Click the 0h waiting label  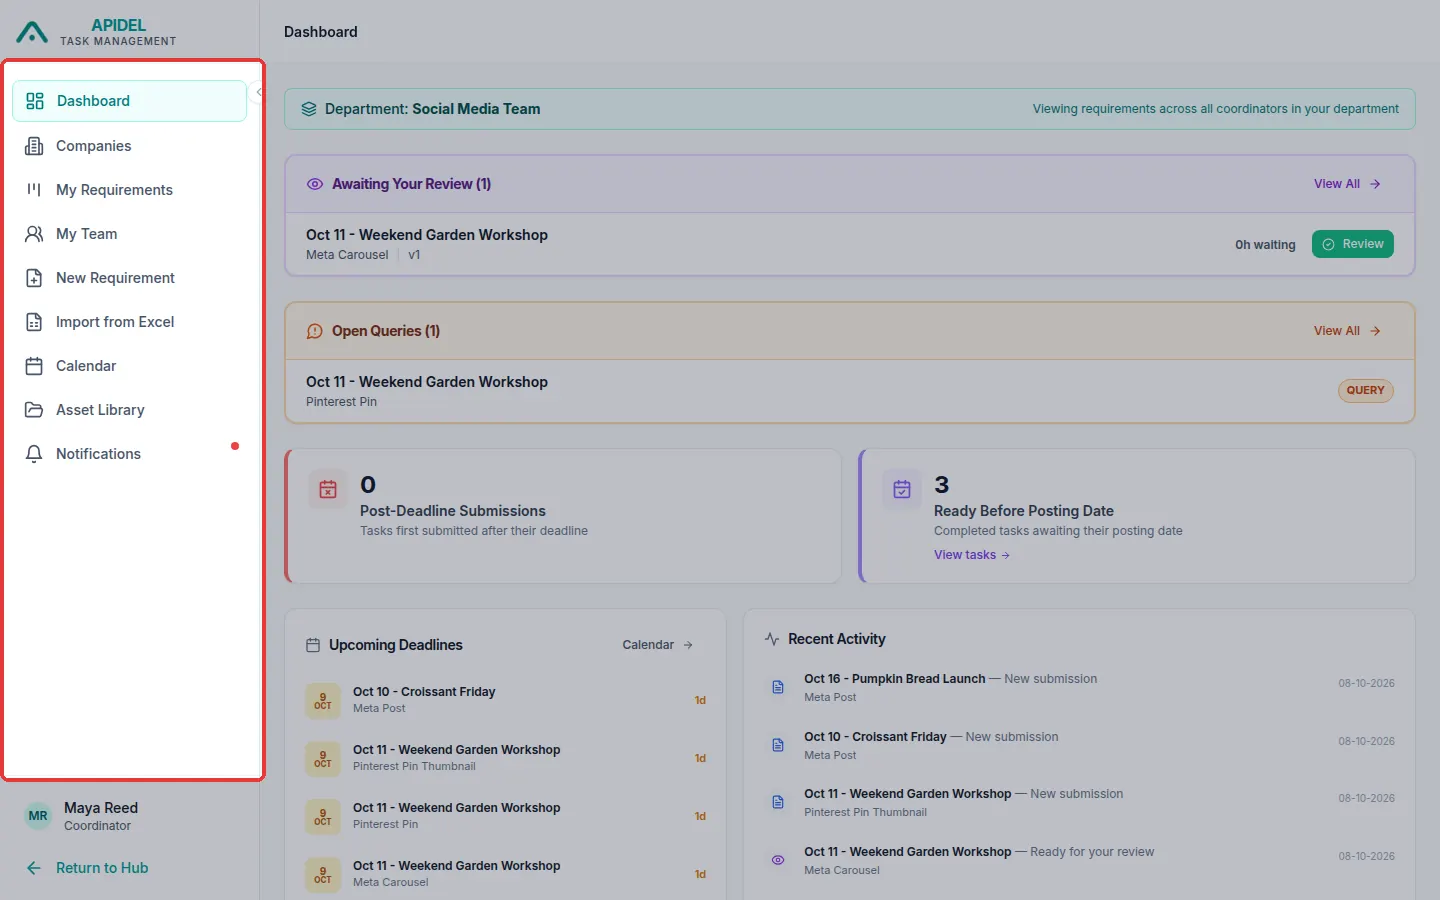coord(1265,245)
